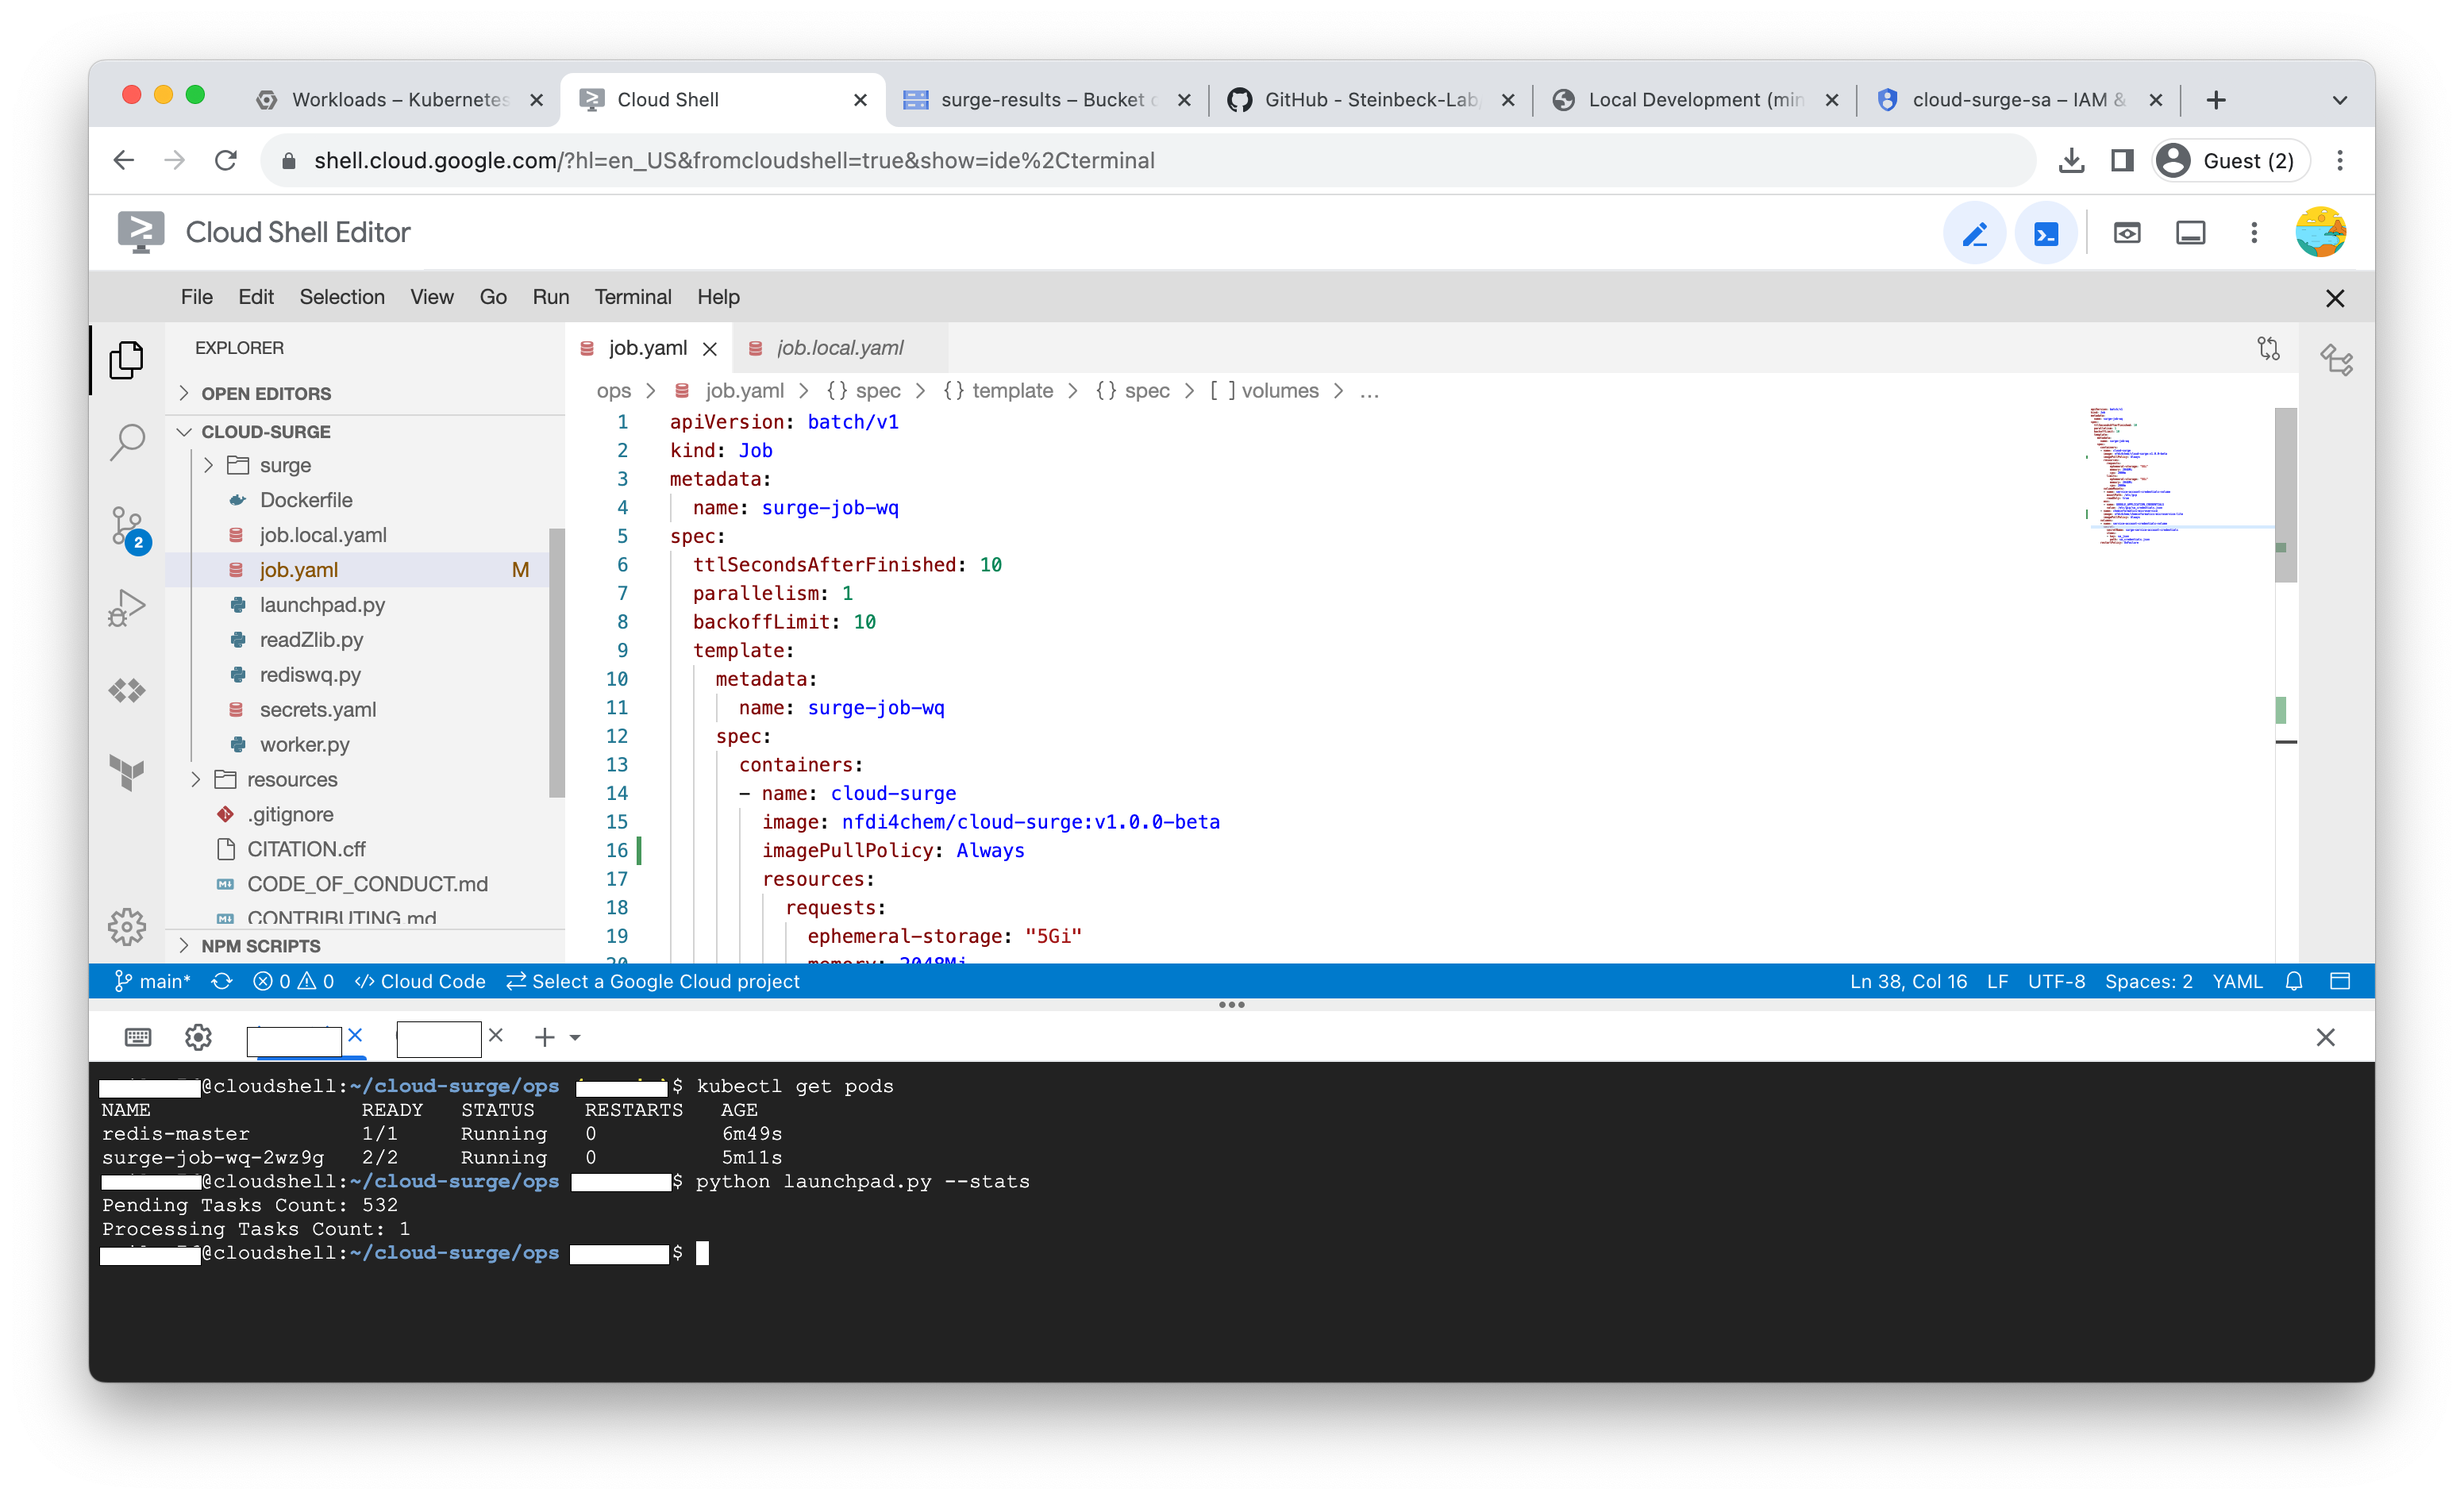Open the Terminal menu
This screenshot has width=2464, height=1500.
click(x=633, y=297)
